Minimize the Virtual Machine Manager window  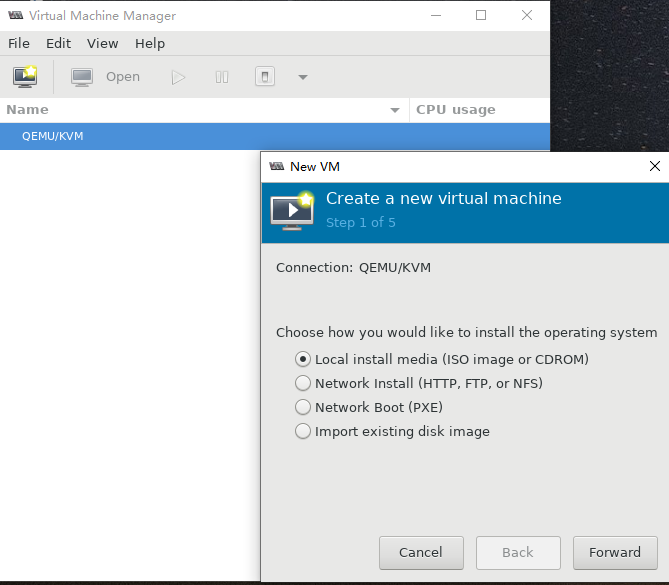(x=436, y=15)
